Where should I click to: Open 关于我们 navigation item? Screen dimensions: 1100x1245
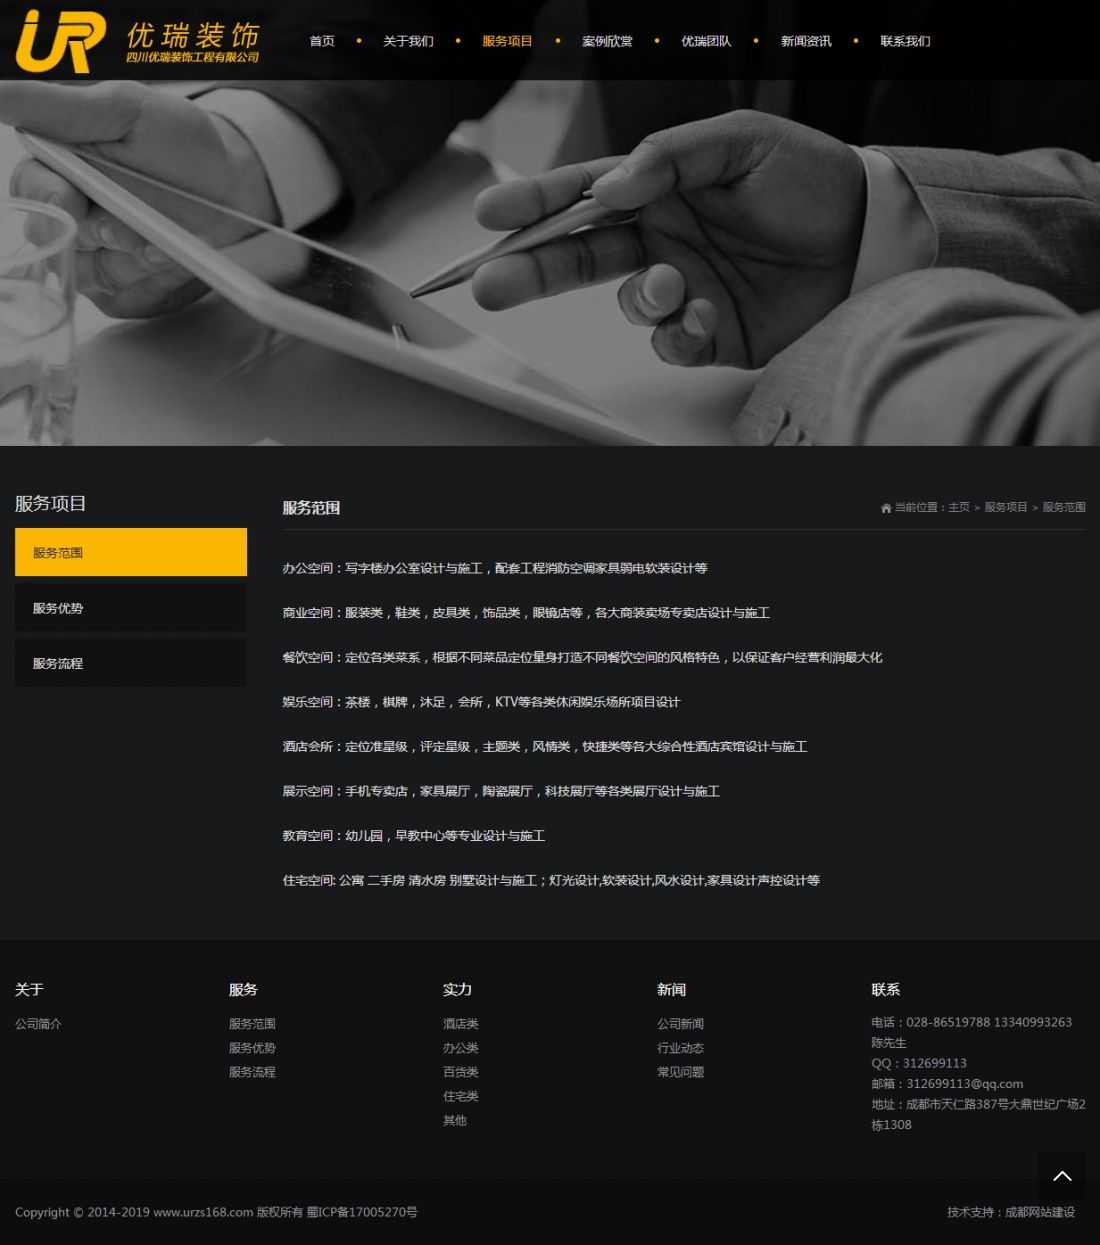[x=408, y=41]
